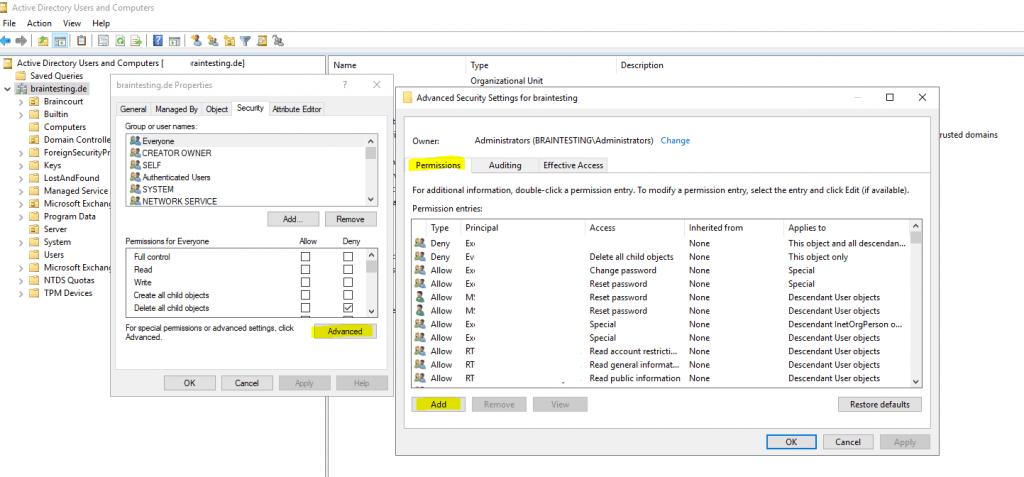
Task: Click the highlighted Add button under Permission entries
Action: click(x=438, y=404)
